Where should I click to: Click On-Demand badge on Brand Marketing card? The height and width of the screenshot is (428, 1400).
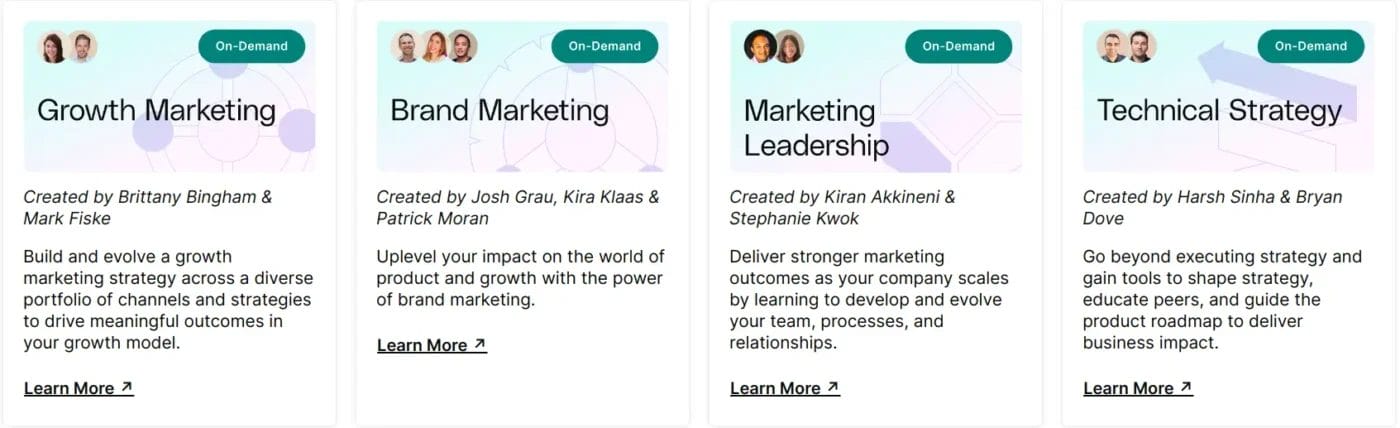605,46
